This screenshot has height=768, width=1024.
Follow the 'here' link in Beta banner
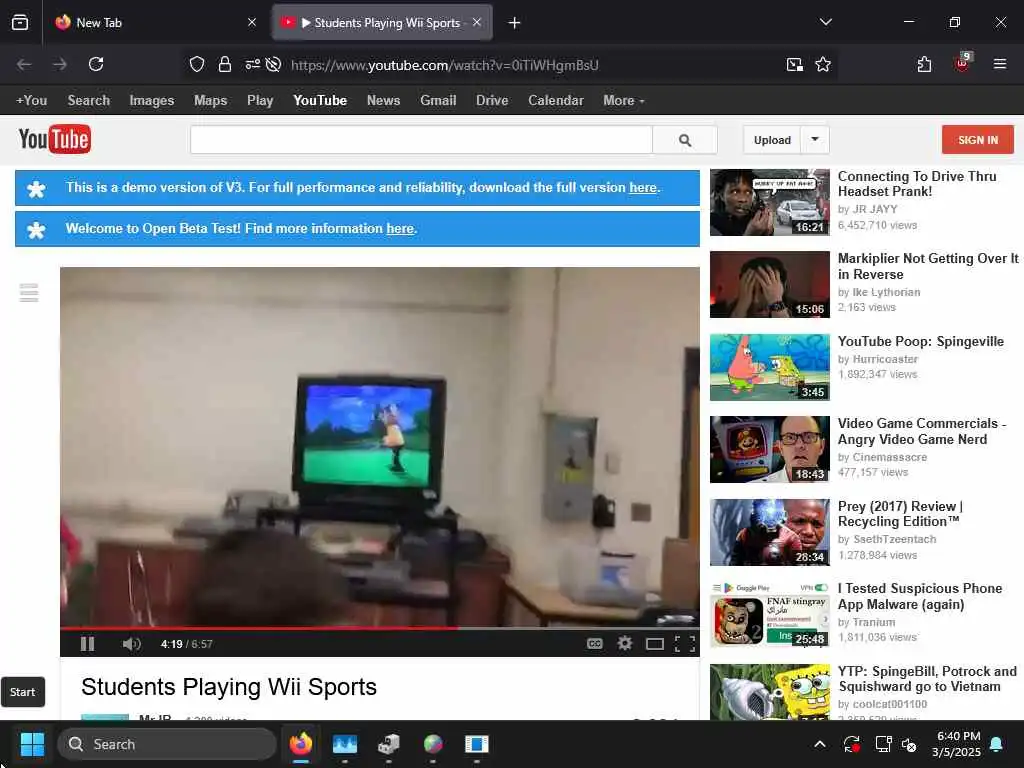pos(400,229)
